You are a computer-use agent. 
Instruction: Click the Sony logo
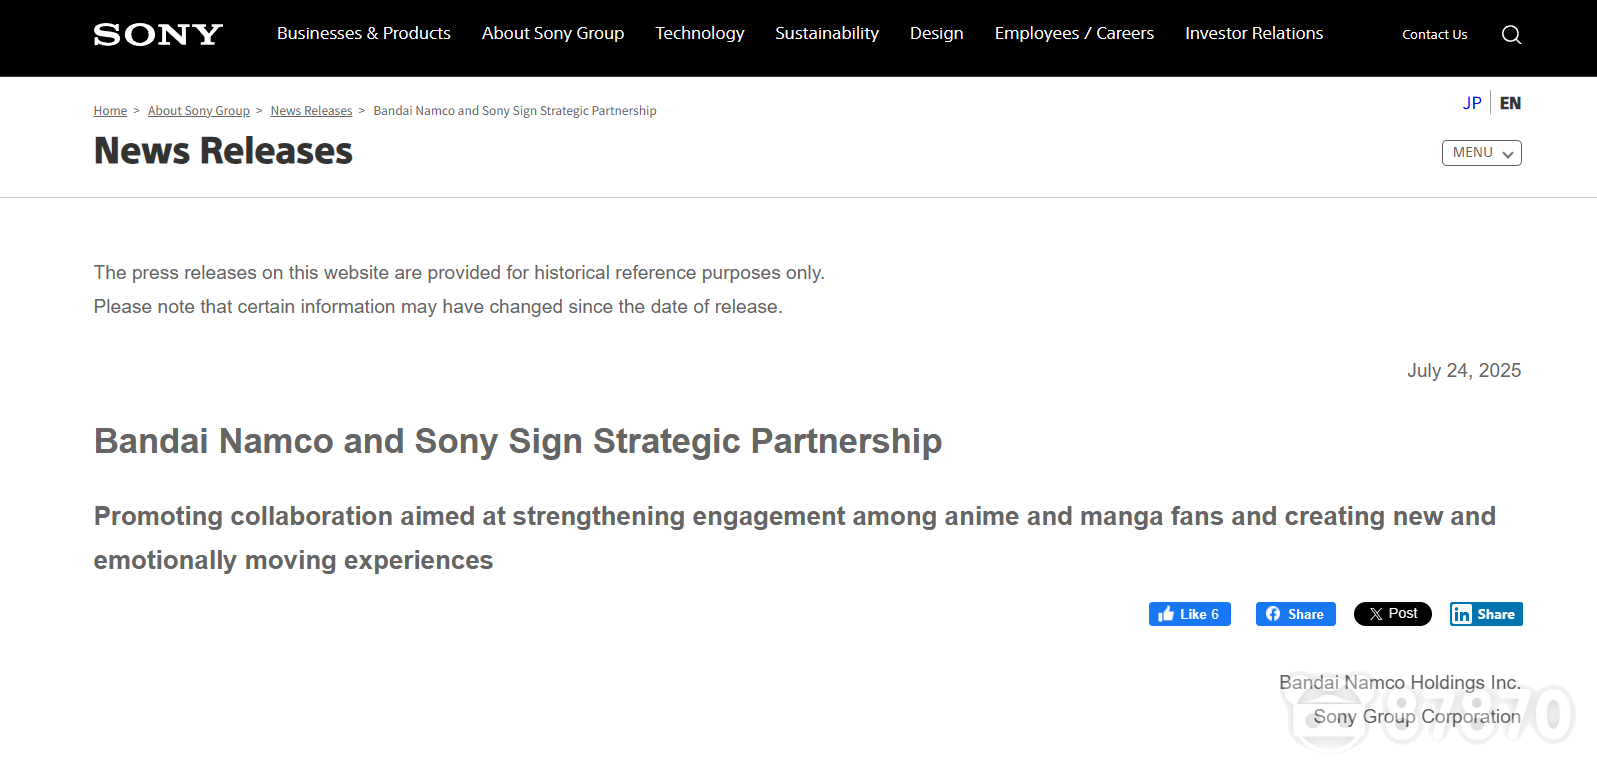(158, 35)
